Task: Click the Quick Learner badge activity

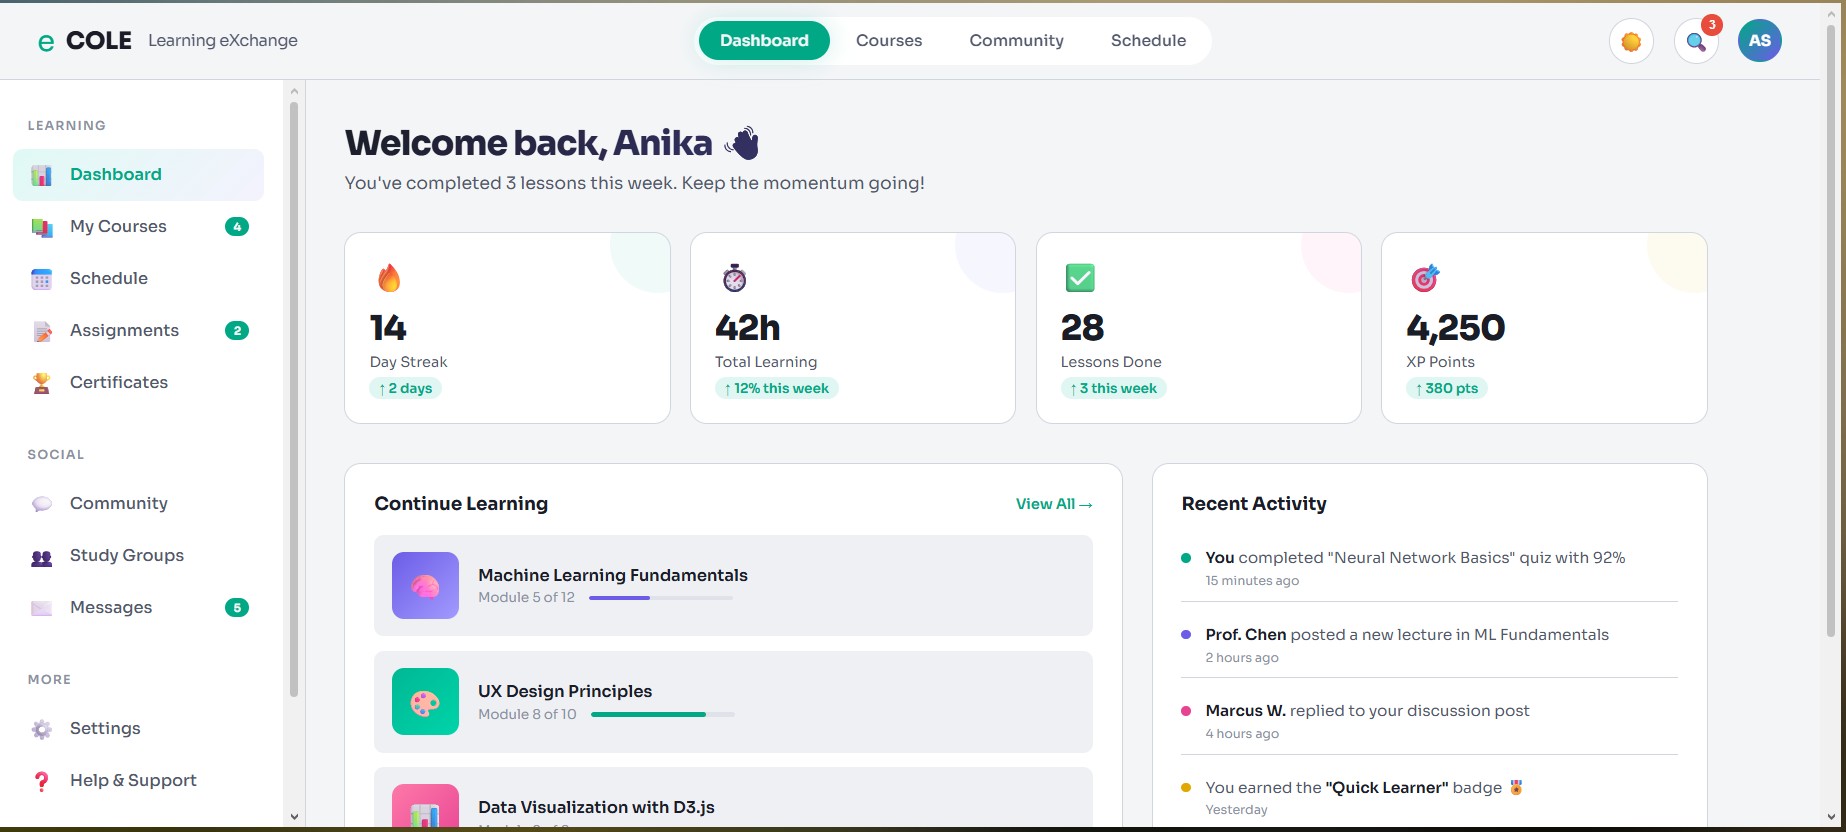Action: click(x=1430, y=798)
